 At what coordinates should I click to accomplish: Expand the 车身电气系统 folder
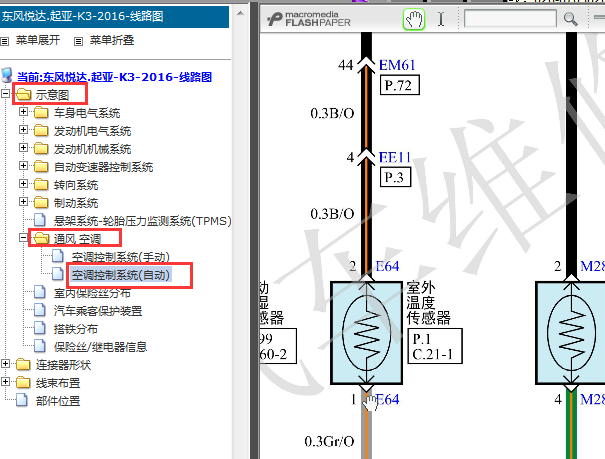[x=23, y=112]
